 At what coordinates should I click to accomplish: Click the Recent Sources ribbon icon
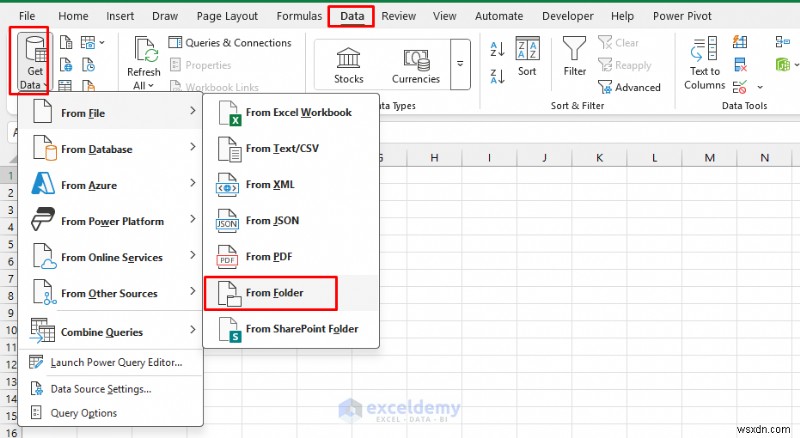pos(88,64)
